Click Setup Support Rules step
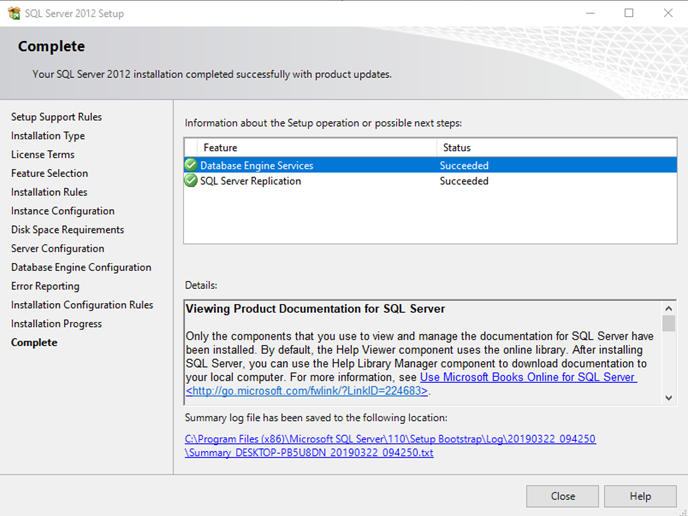This screenshot has width=688, height=516. [56, 117]
